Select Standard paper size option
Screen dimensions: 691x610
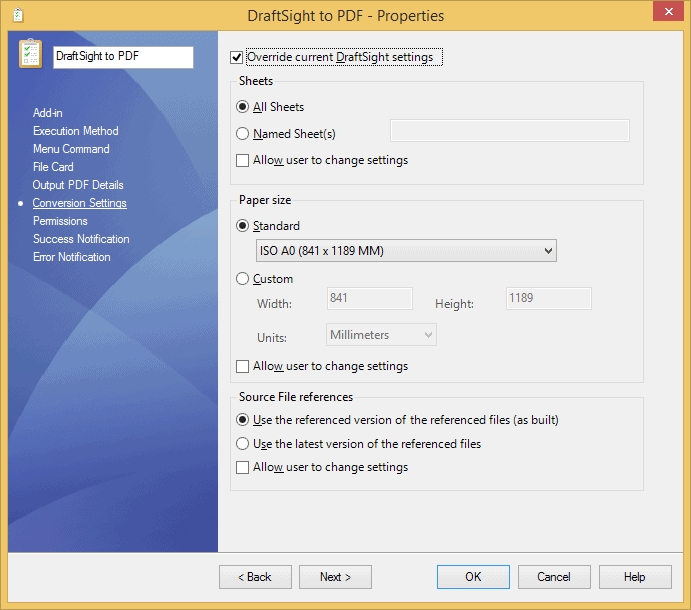[242, 226]
